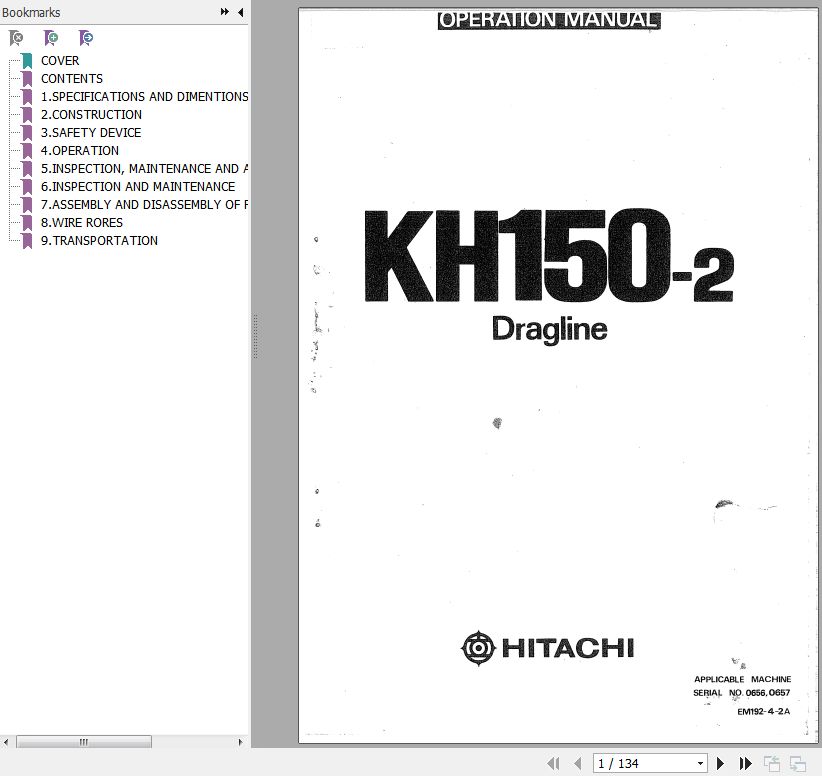The width and height of the screenshot is (822, 776).
Task: Click the bookmarks horizontal scrollbar thumb
Action: coord(84,742)
